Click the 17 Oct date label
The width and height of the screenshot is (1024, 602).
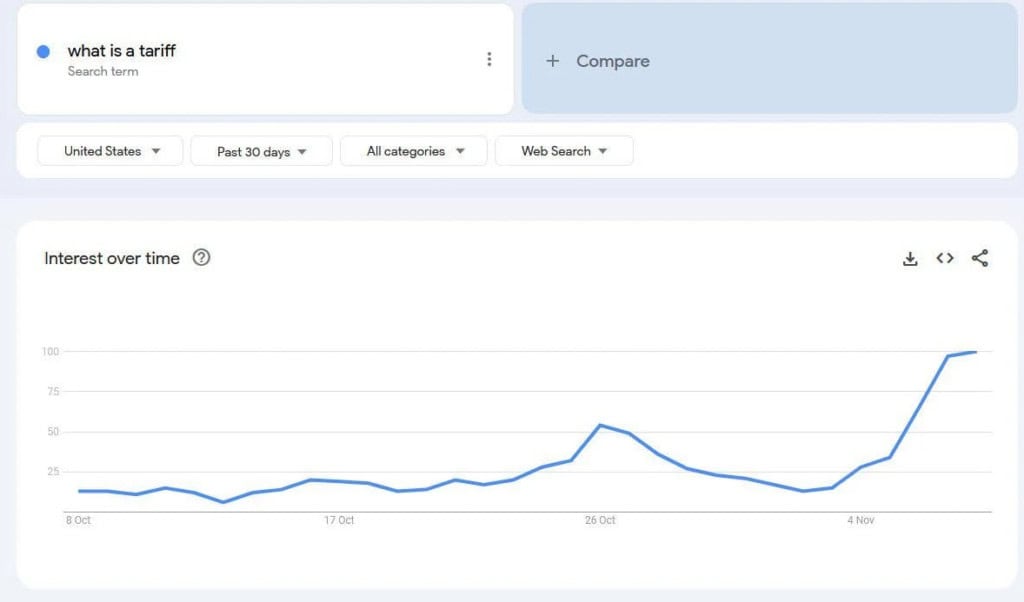click(339, 520)
